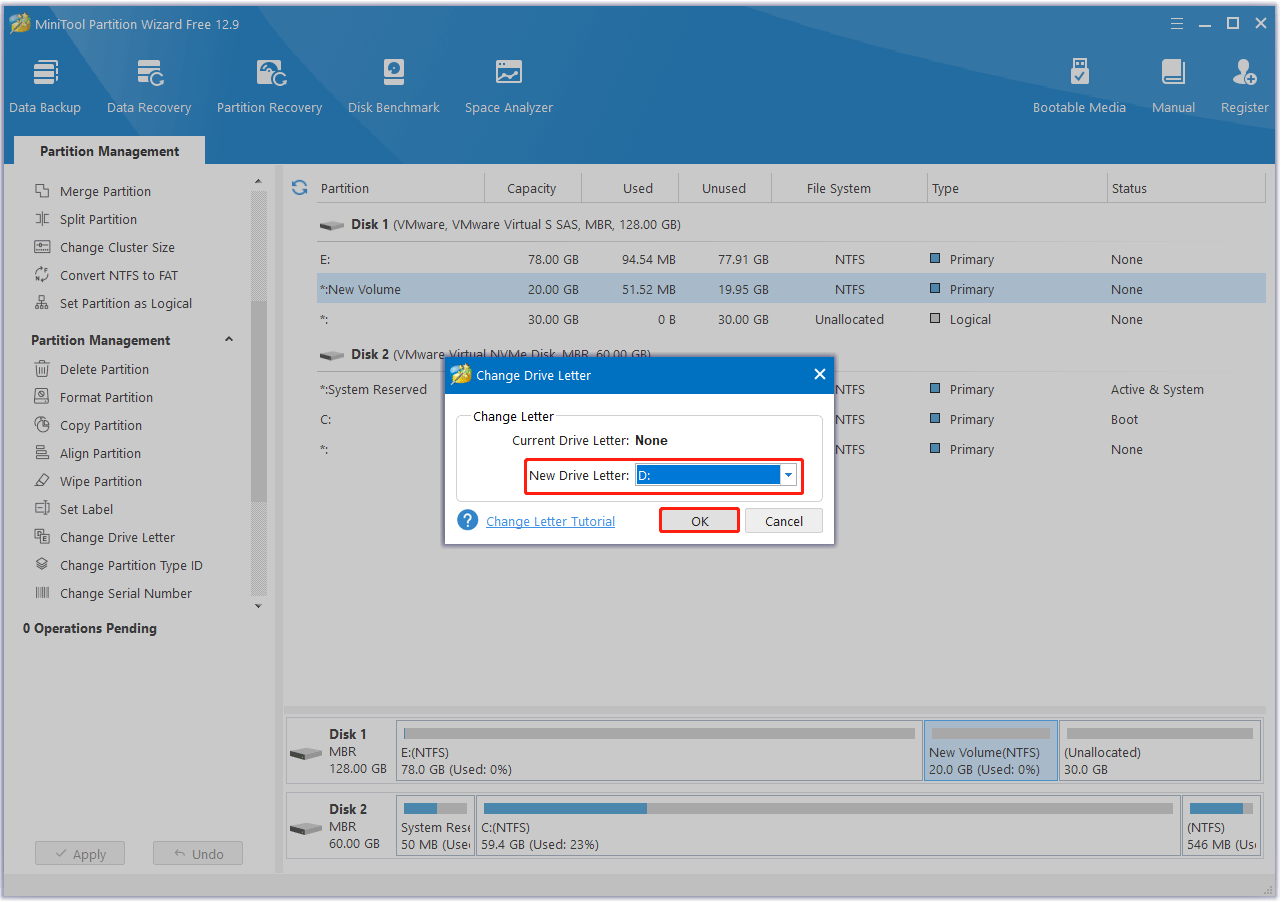
Task: Click the help question mark icon
Action: coord(467,520)
